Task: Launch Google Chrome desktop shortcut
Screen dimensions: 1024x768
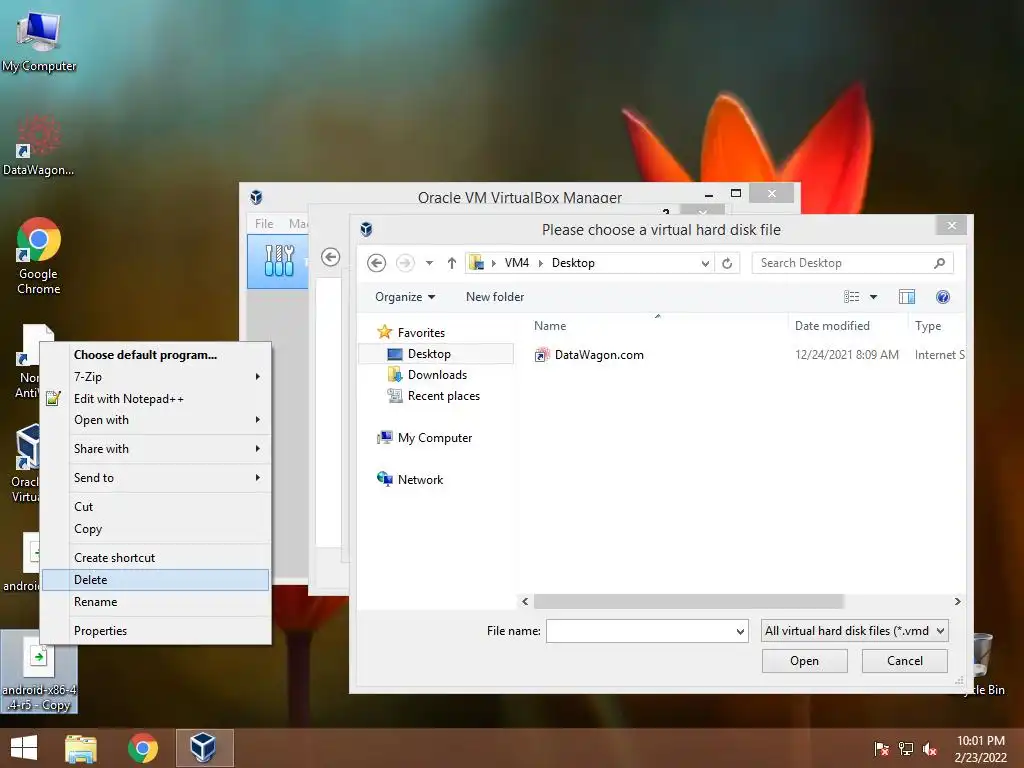Action: click(x=39, y=255)
